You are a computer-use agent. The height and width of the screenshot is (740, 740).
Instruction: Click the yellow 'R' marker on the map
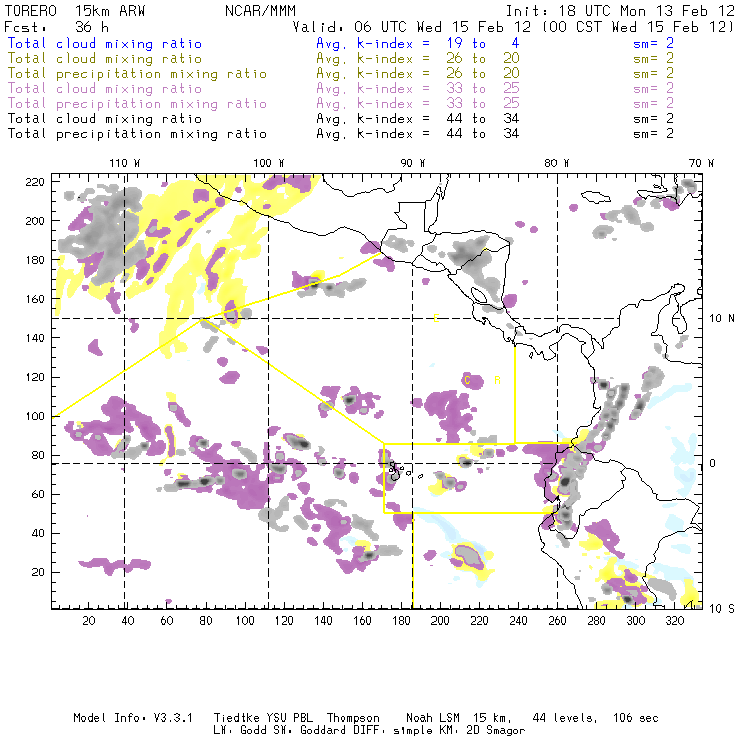[497, 380]
